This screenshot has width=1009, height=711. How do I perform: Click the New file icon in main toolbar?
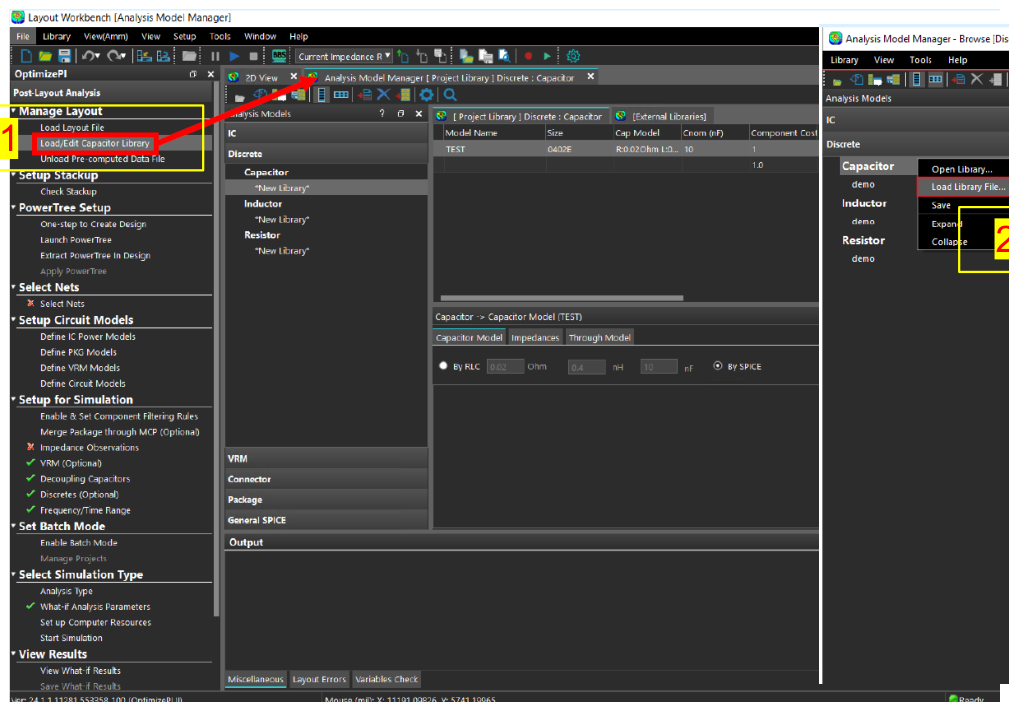(x=26, y=57)
